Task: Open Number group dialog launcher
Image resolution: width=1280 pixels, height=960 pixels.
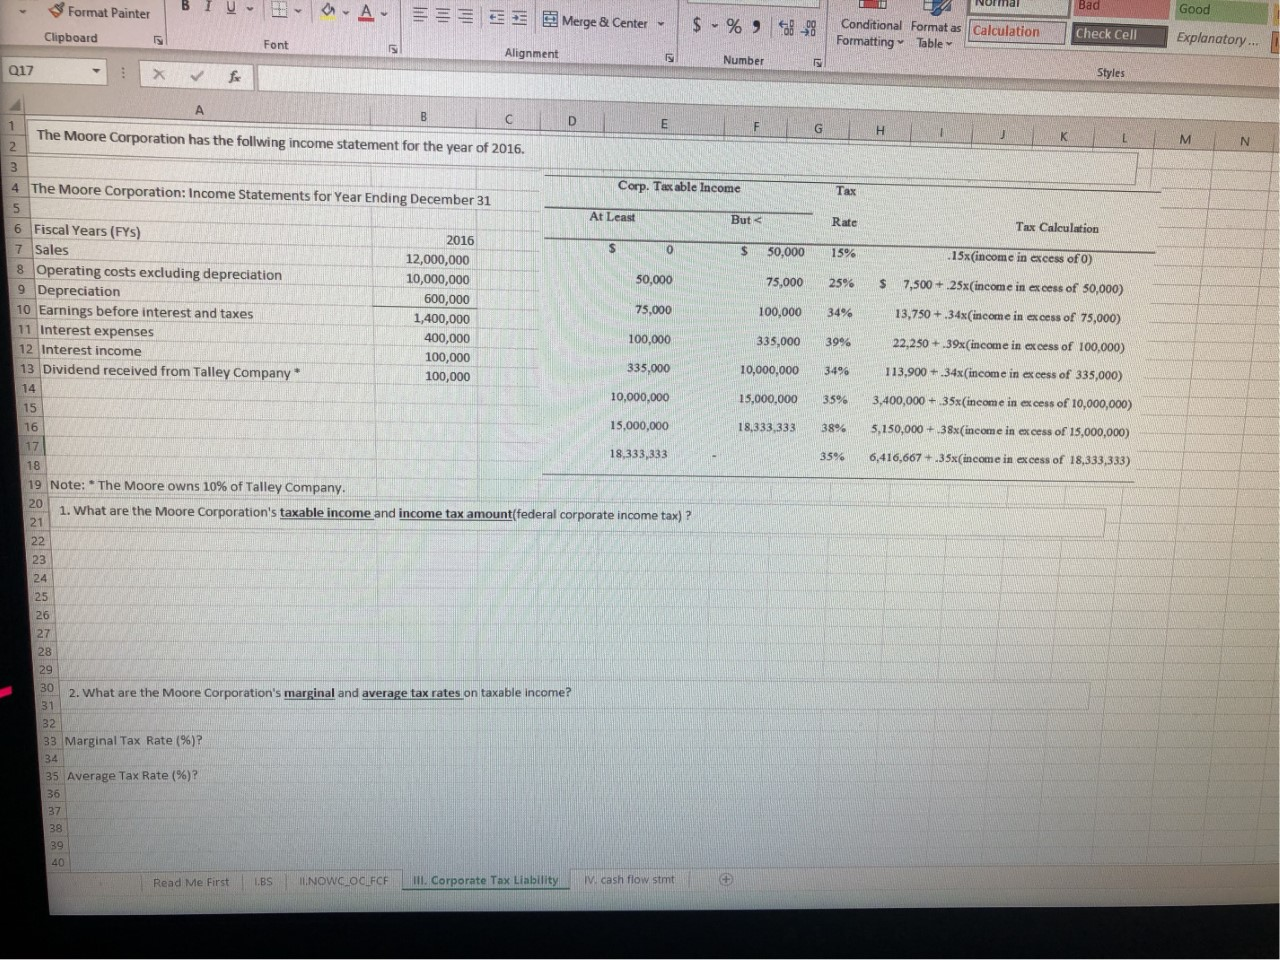Action: (818, 63)
